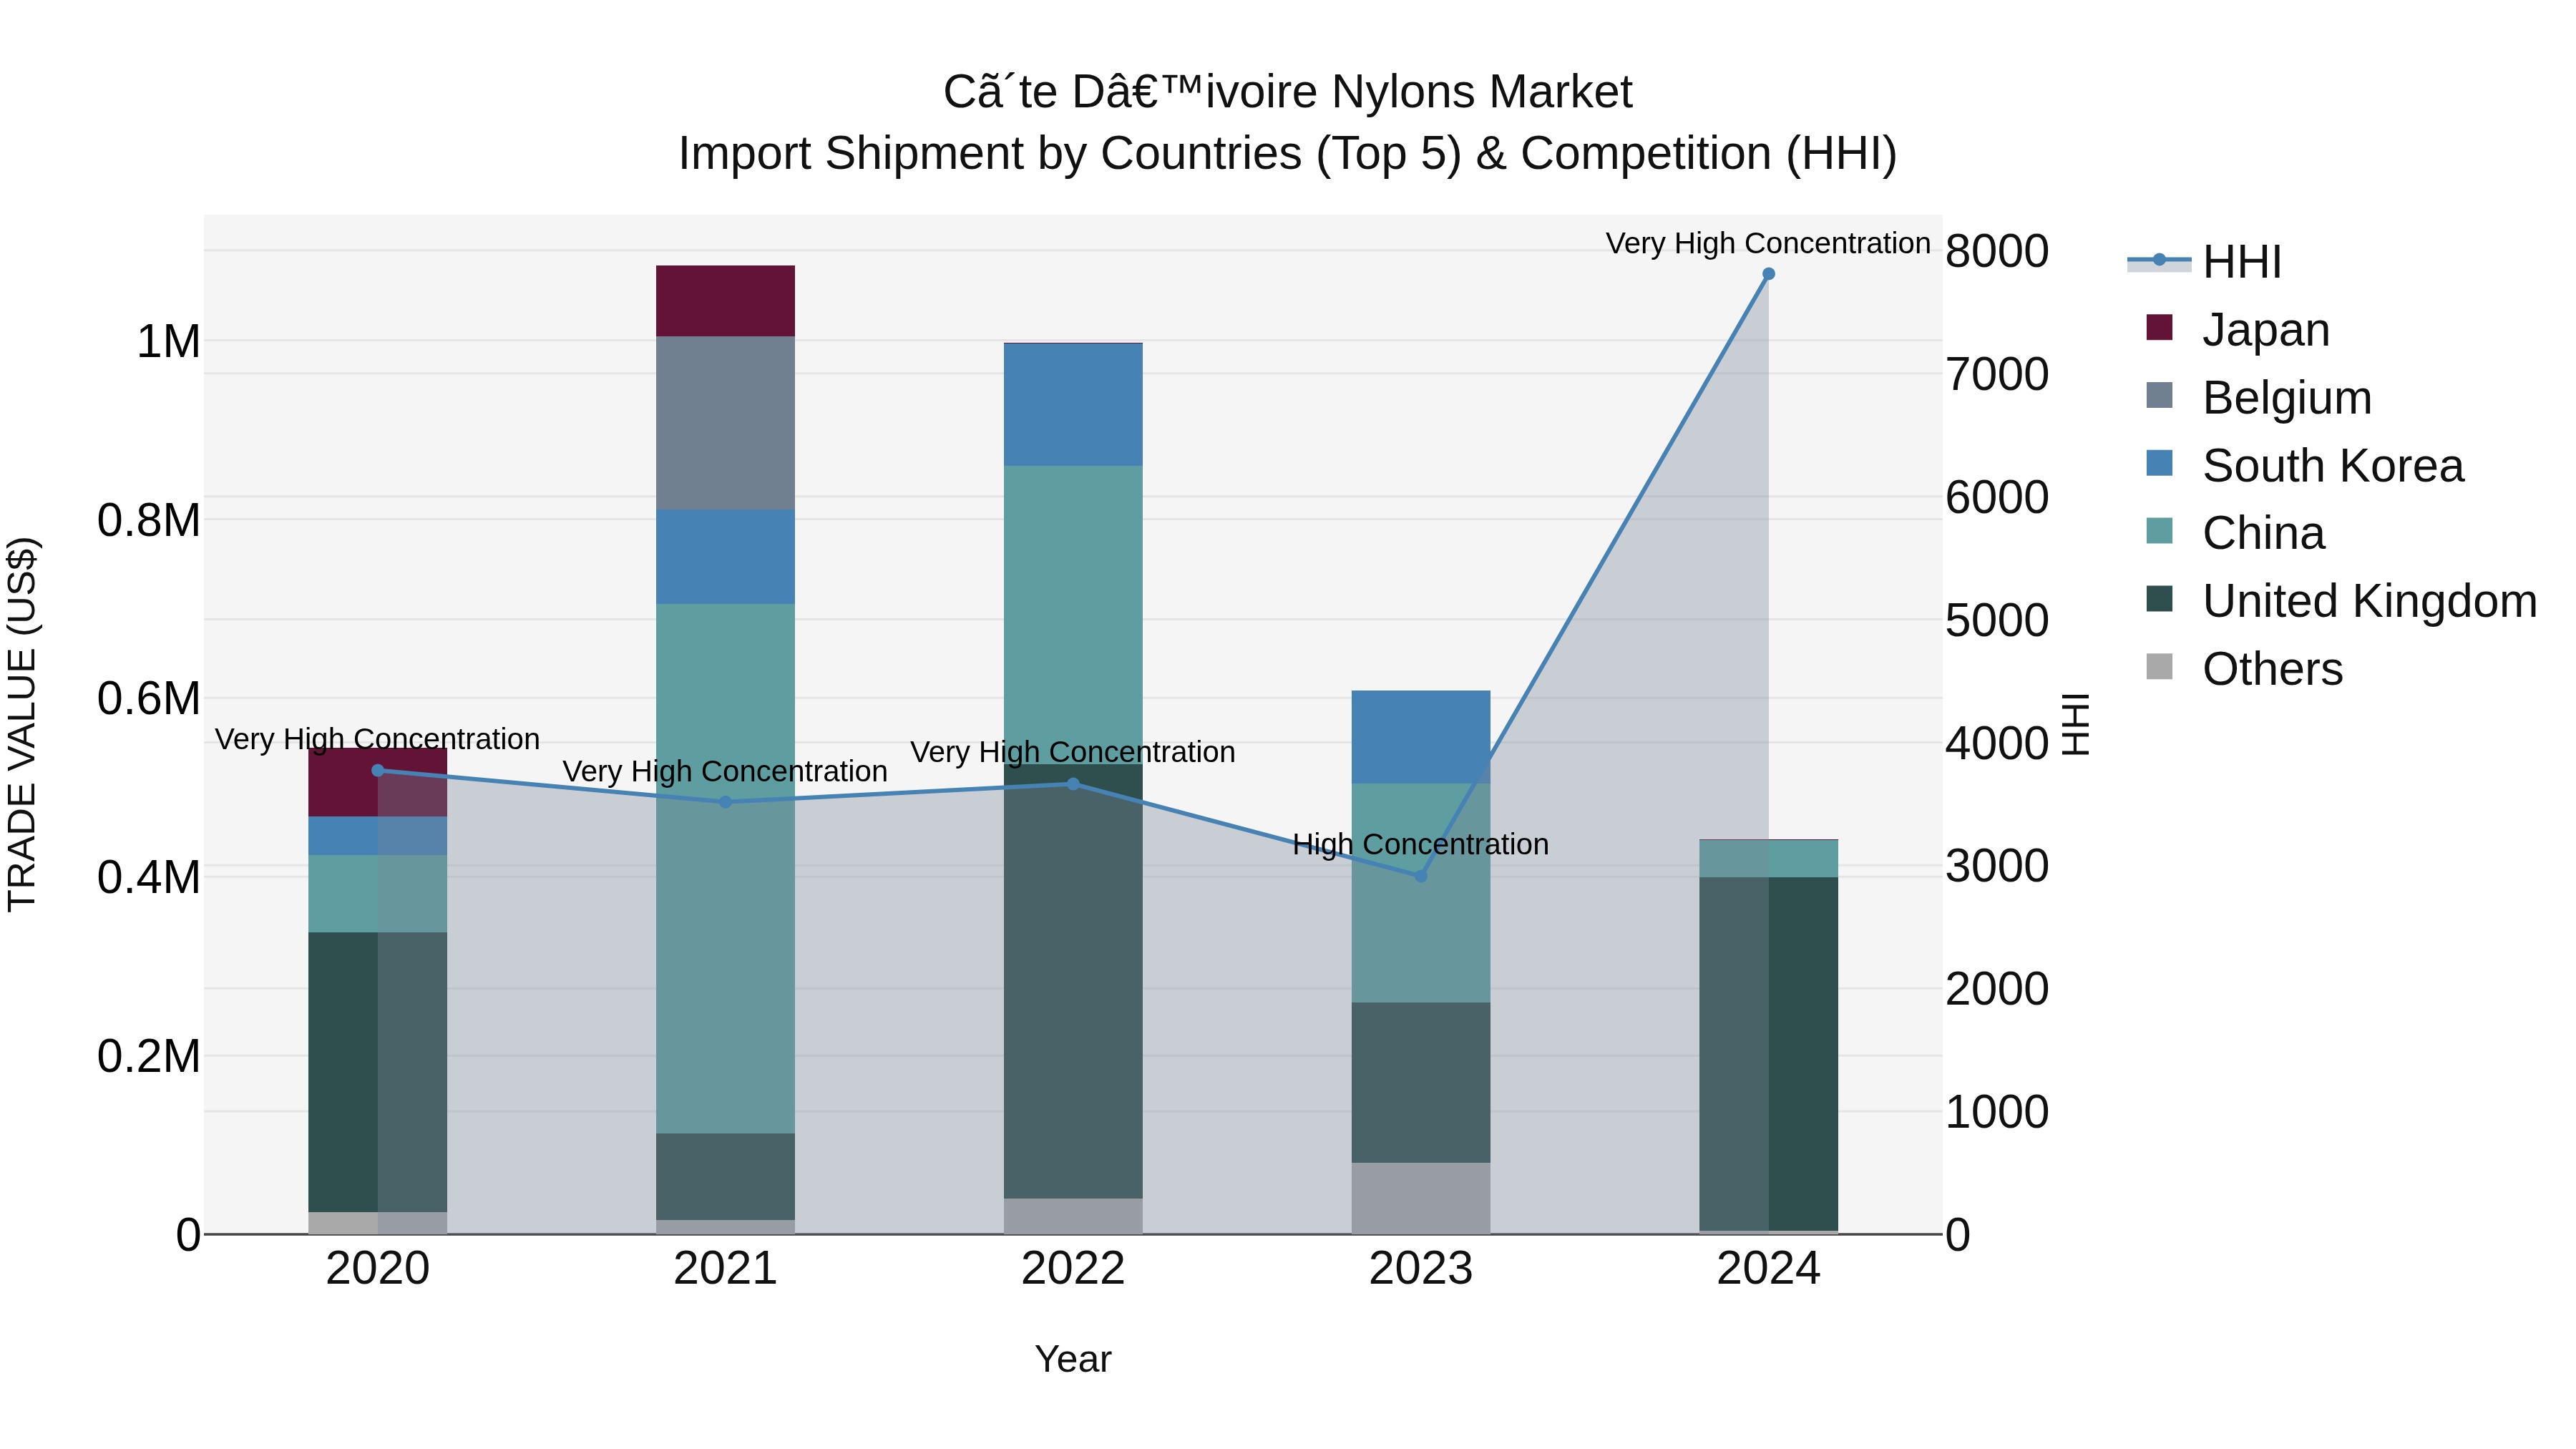The width and height of the screenshot is (2576, 1449).
Task: Click the United Kingdom segment of 2024 bar
Action: click(x=1768, y=1054)
